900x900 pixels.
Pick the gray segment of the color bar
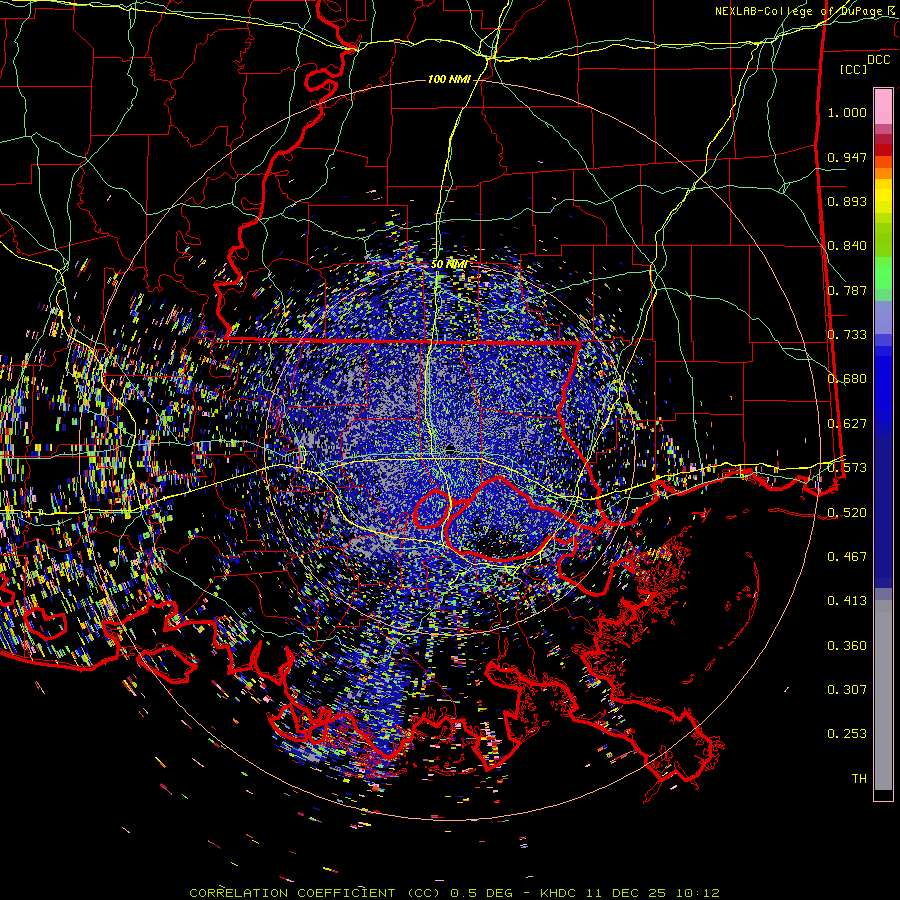883,695
